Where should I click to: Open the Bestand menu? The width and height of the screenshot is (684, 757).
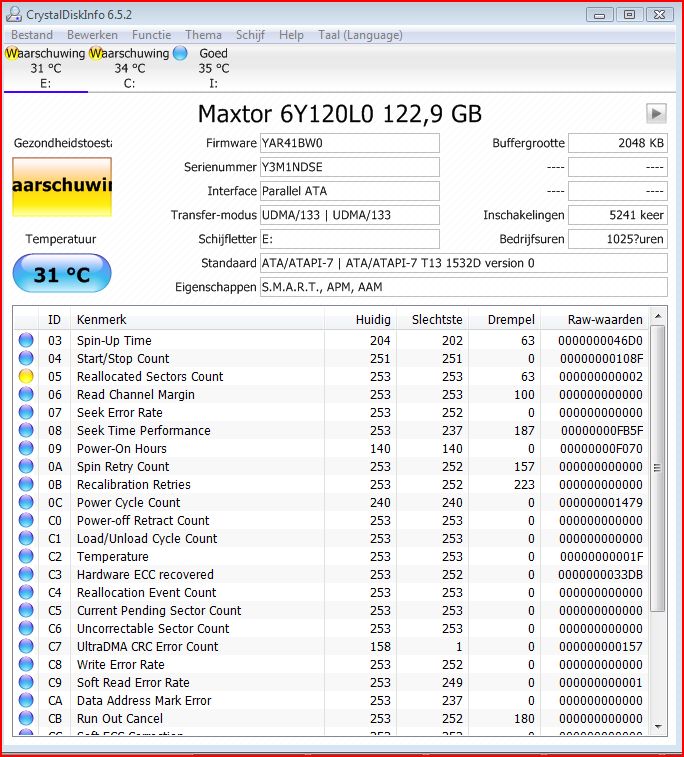tap(32, 35)
